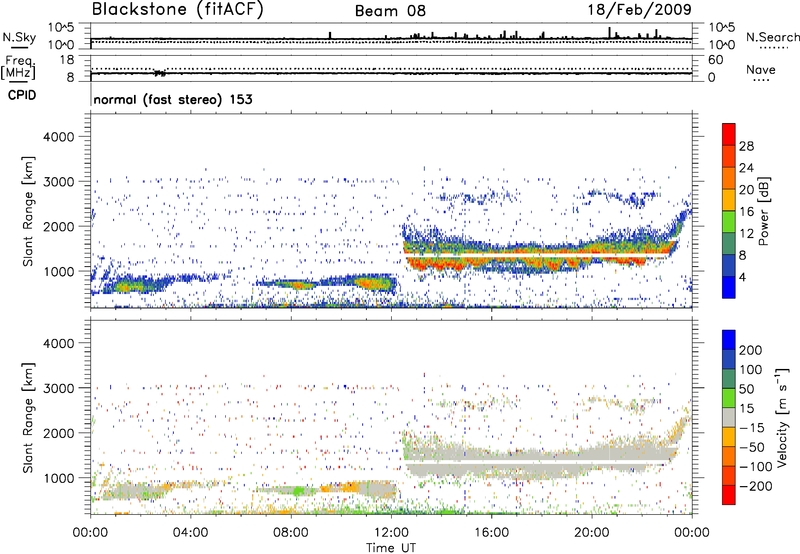Screen dimensions: 800x554
Task: Click the 'Blackstone (fitACF)' plot title
Action: [x=178, y=10]
